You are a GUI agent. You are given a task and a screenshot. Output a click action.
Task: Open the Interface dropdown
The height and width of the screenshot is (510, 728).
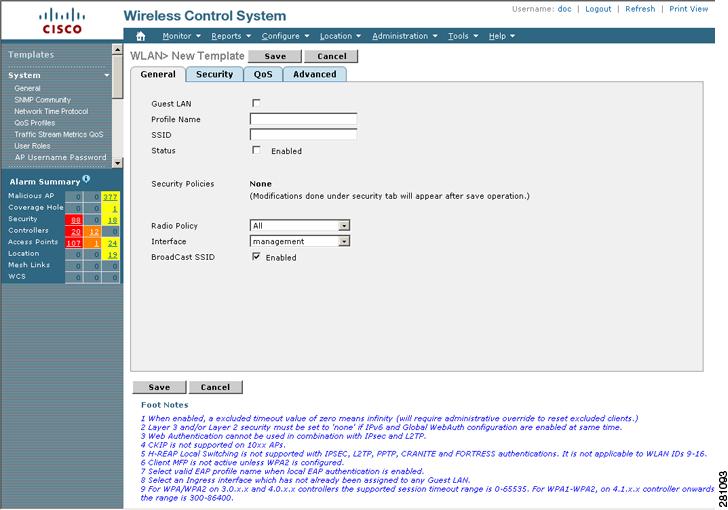point(300,241)
